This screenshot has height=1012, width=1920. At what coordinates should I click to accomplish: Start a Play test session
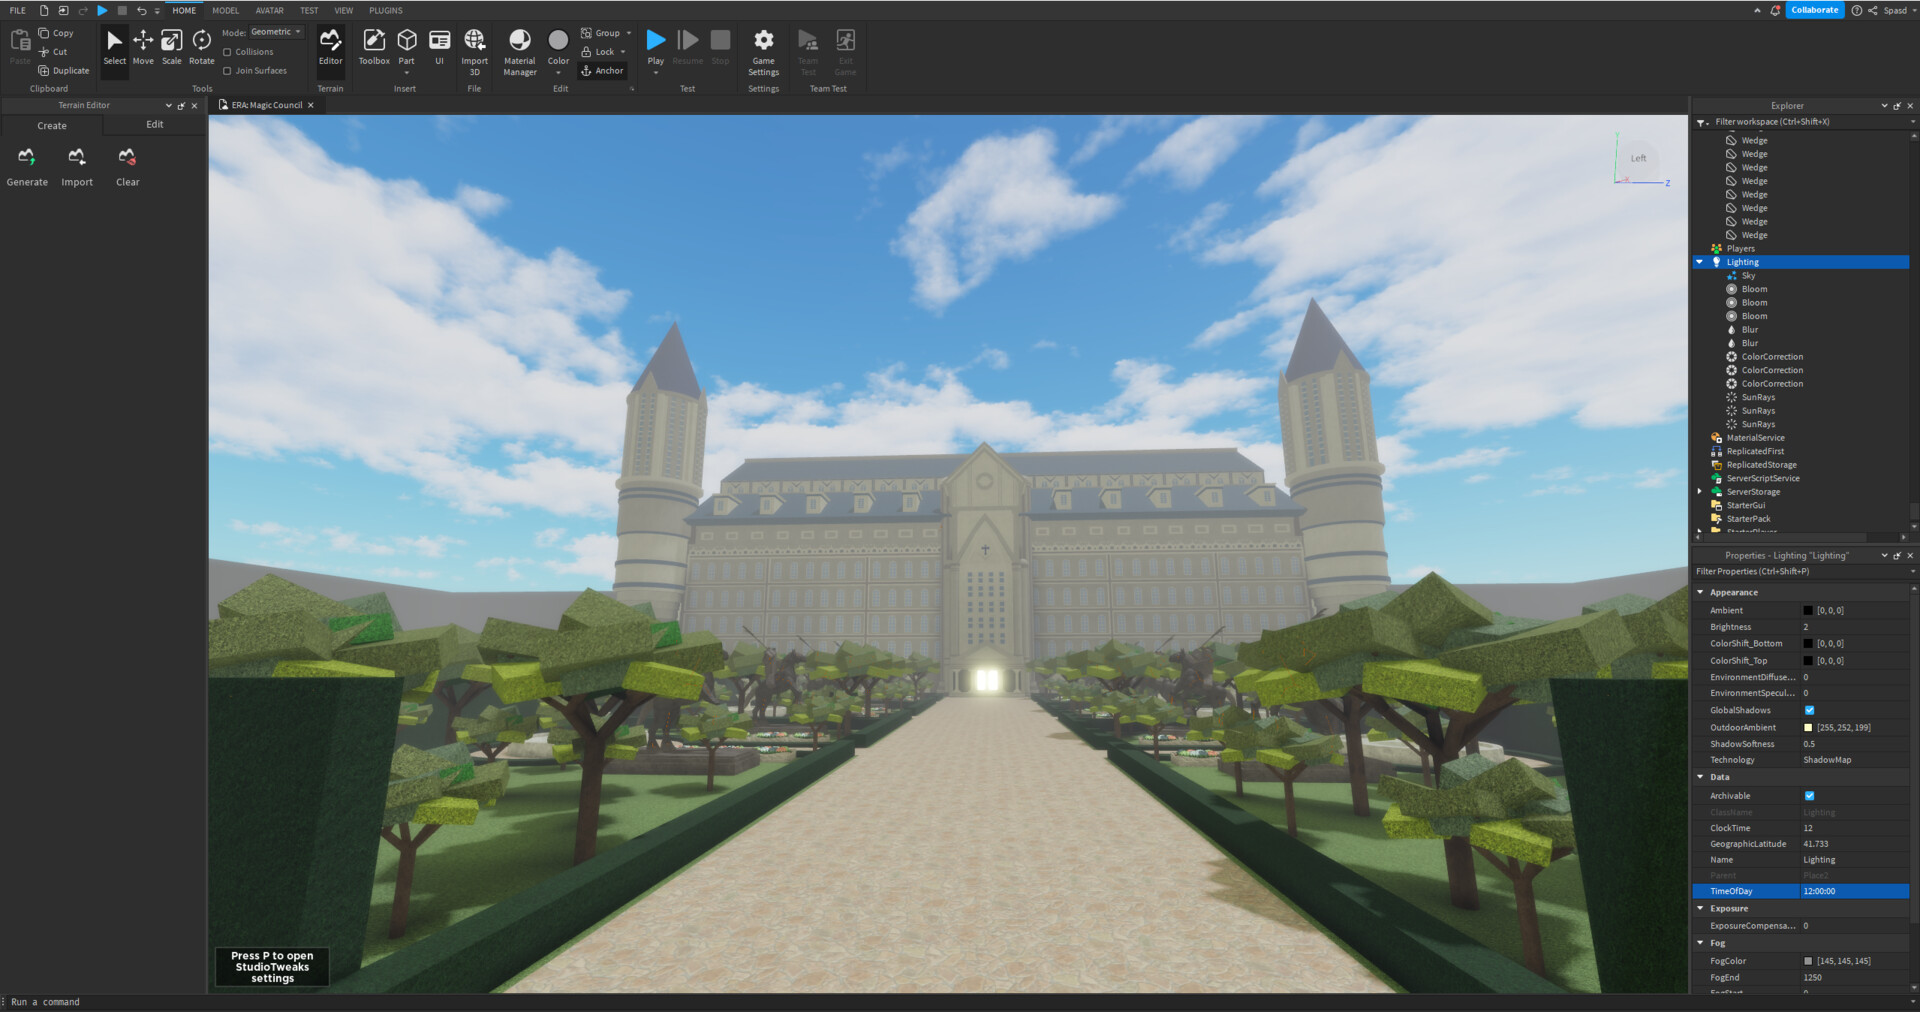pyautogui.click(x=655, y=40)
